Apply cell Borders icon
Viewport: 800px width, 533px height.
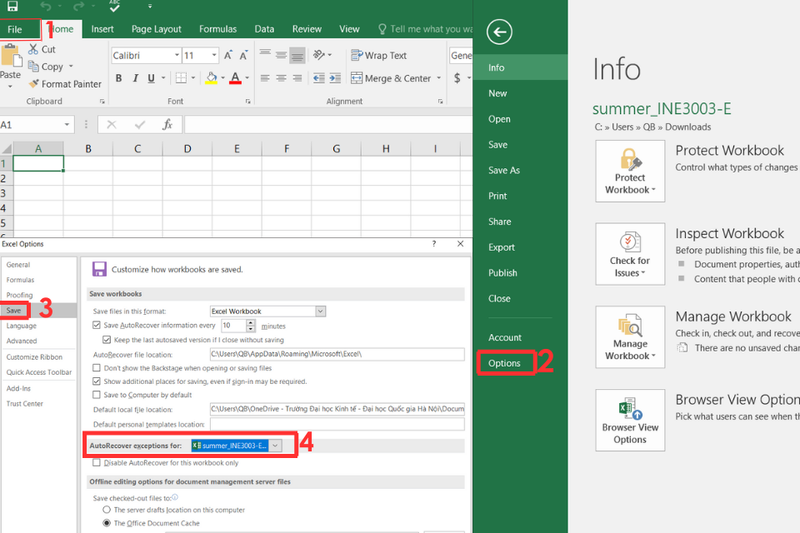coord(181,78)
